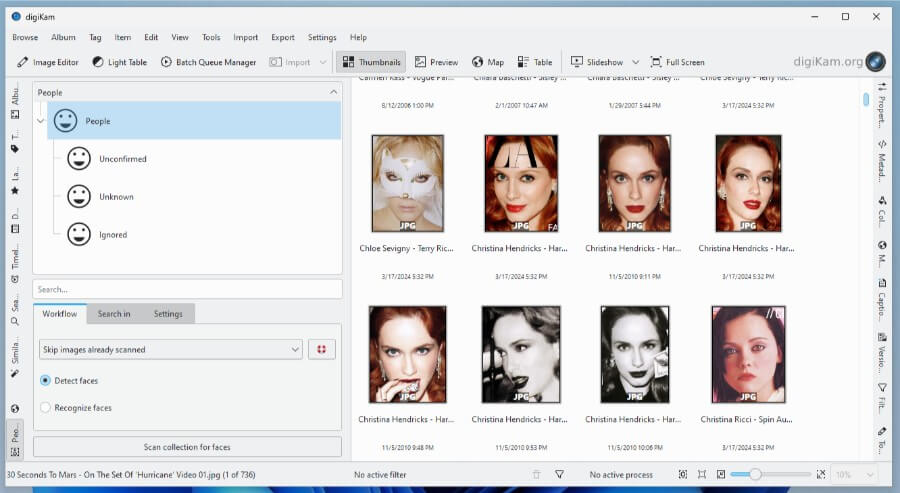Click the filter funnel icon in status bar
The image size is (900, 493).
pyautogui.click(x=560, y=475)
